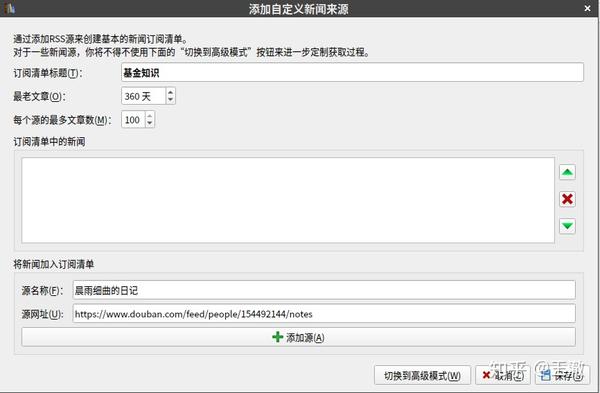Save the recipe with 保存 button
The image size is (600, 393).
point(562,375)
